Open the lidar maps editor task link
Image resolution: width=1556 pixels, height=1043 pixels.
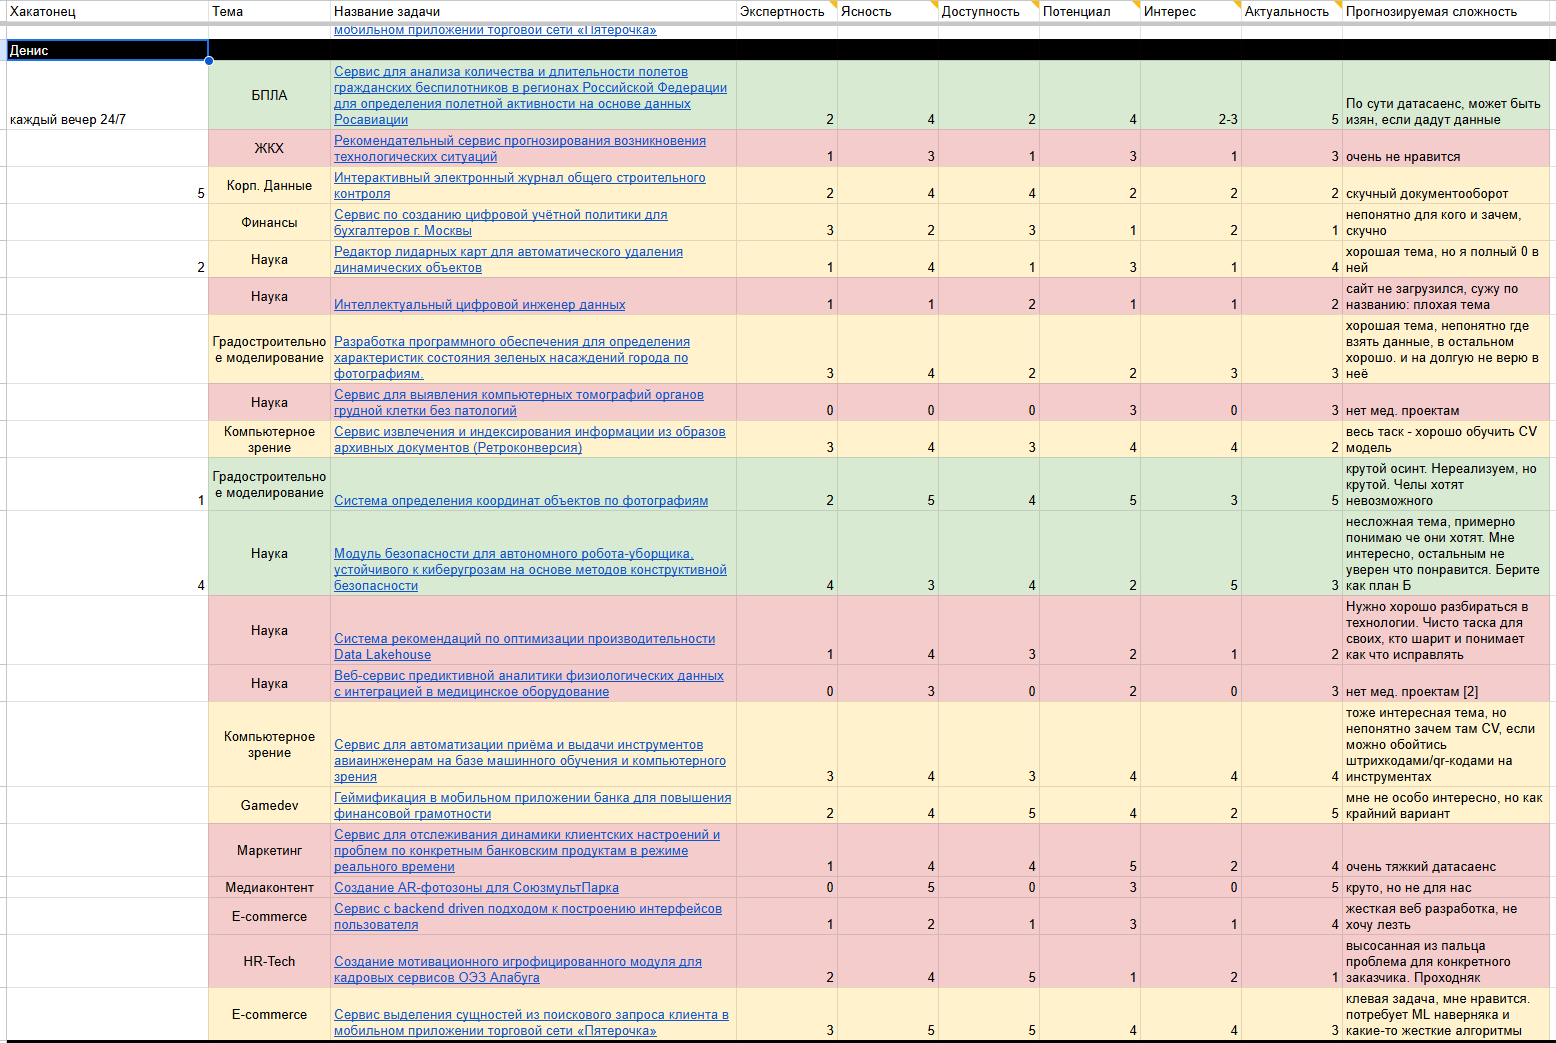click(x=508, y=259)
